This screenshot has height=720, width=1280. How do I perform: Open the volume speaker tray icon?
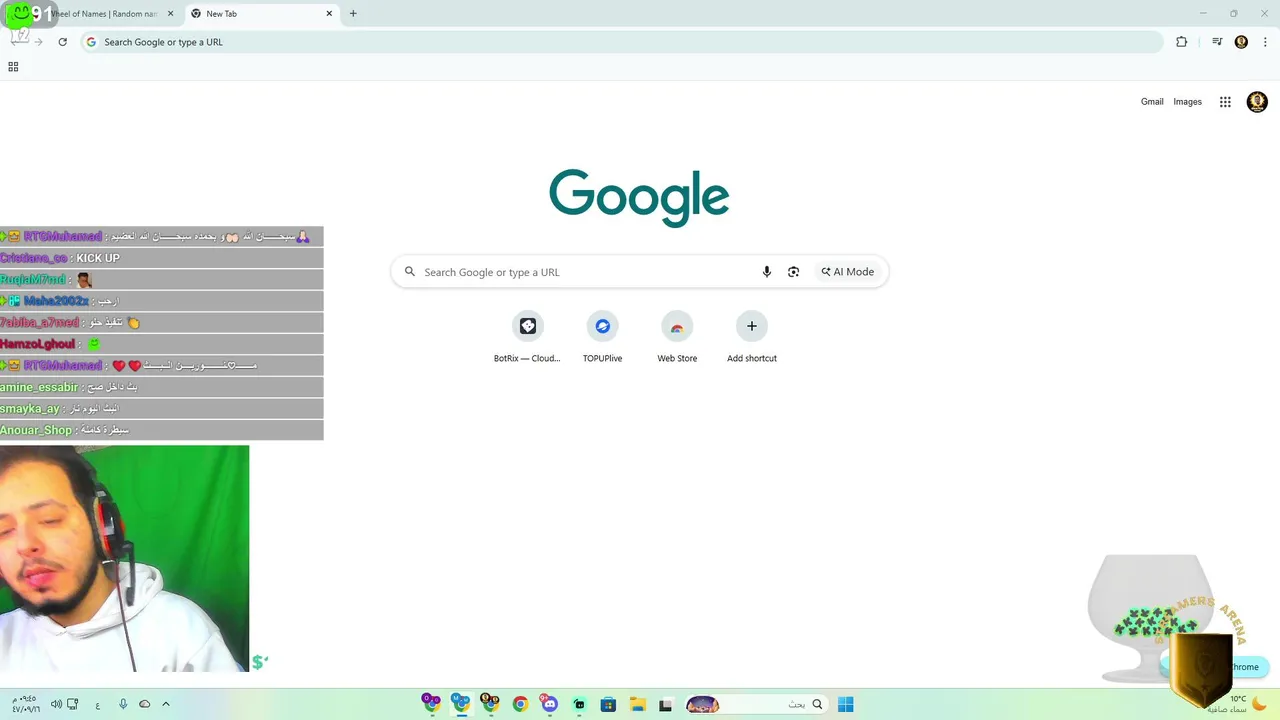56,704
